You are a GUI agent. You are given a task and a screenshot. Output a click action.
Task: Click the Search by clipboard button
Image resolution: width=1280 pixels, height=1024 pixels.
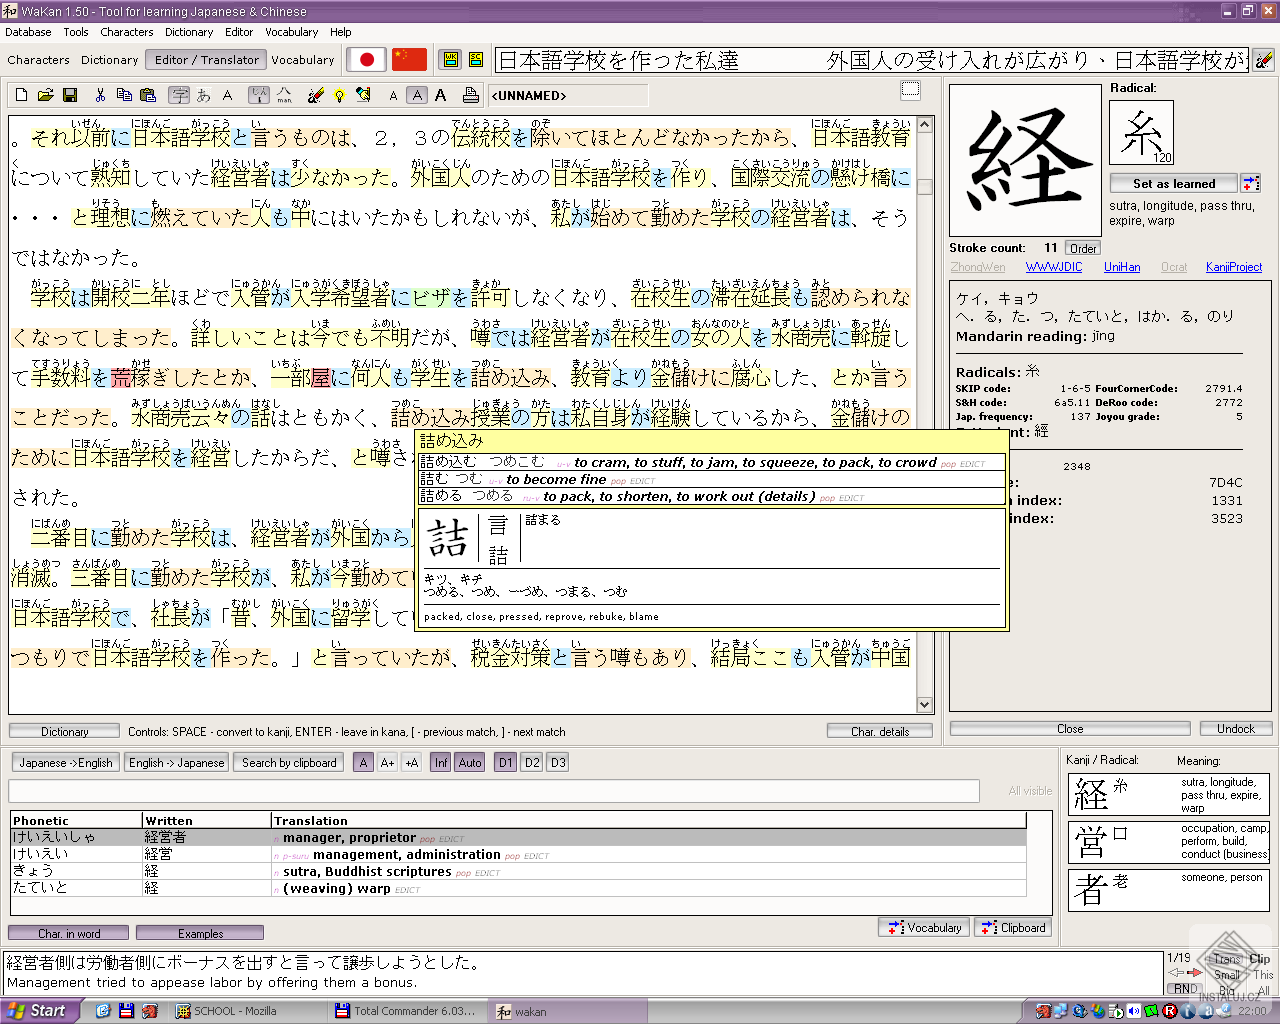coord(289,762)
